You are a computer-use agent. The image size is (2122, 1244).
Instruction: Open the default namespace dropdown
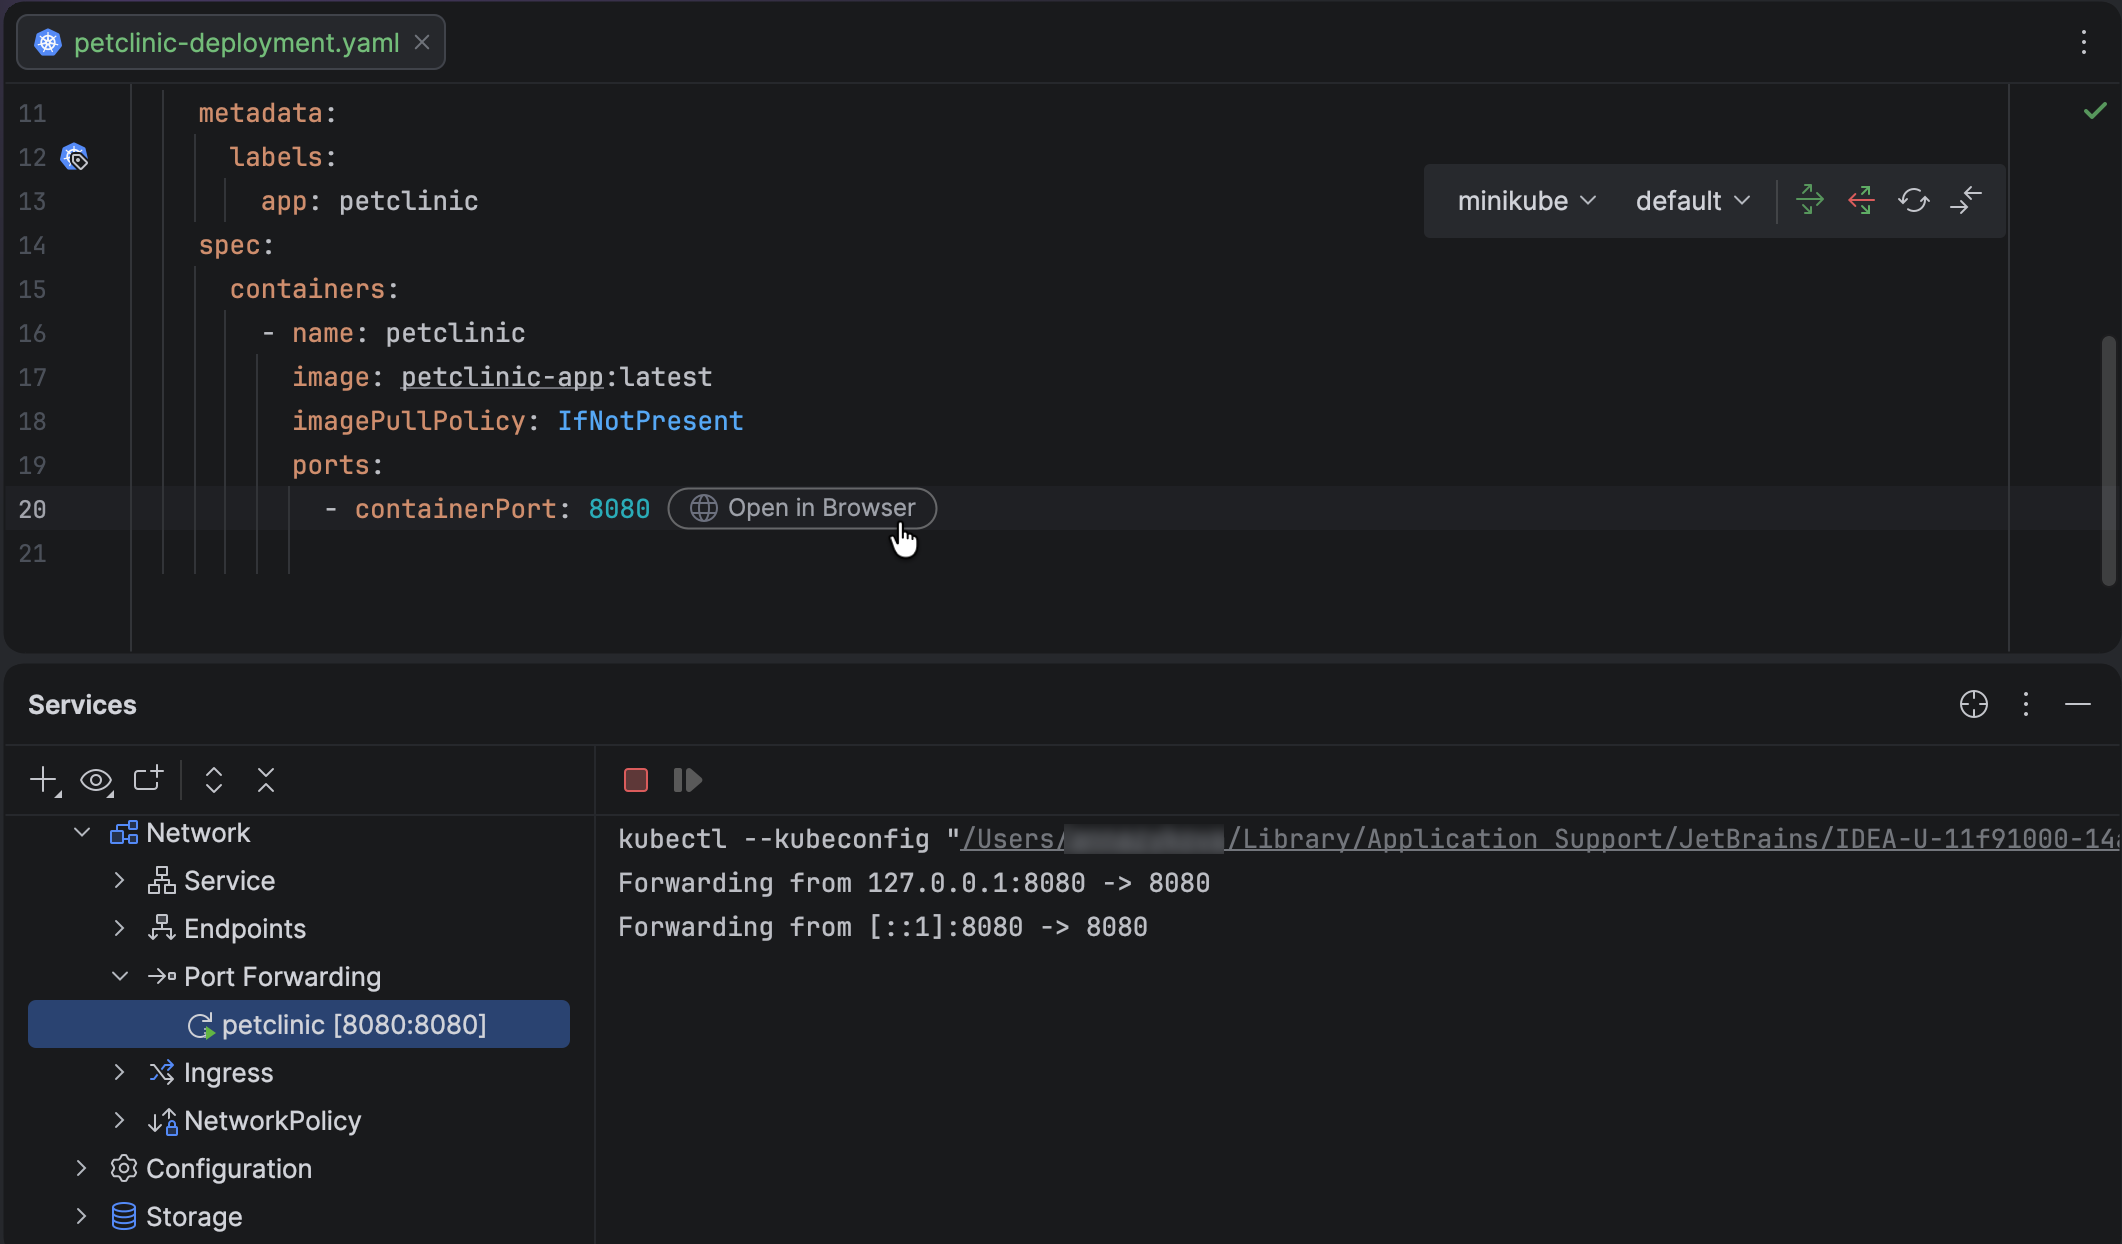pyautogui.click(x=1693, y=201)
